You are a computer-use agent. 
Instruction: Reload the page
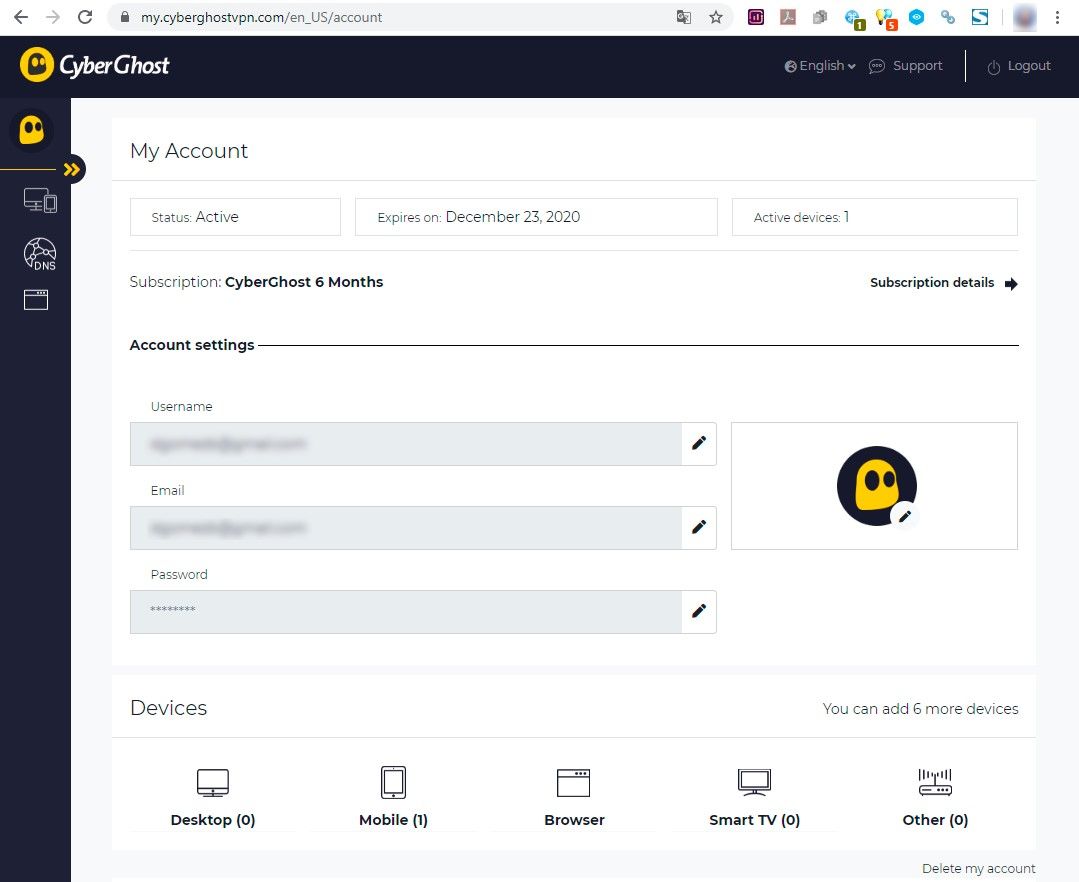(85, 17)
